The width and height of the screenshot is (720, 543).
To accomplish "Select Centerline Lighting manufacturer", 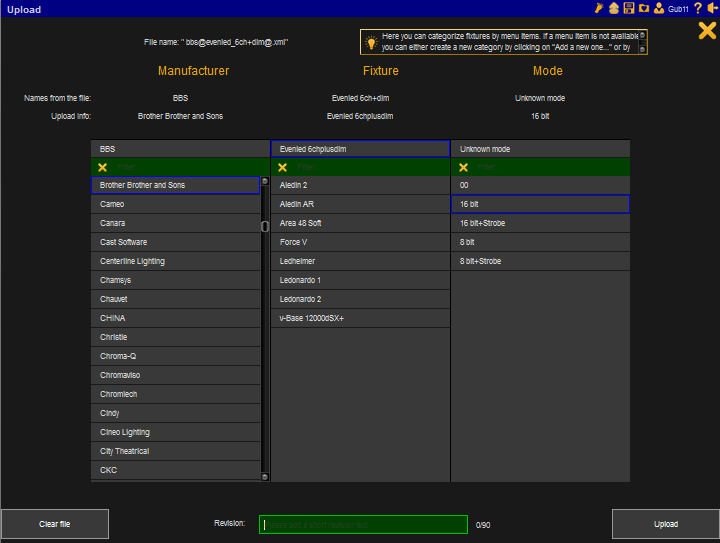I will point(175,261).
